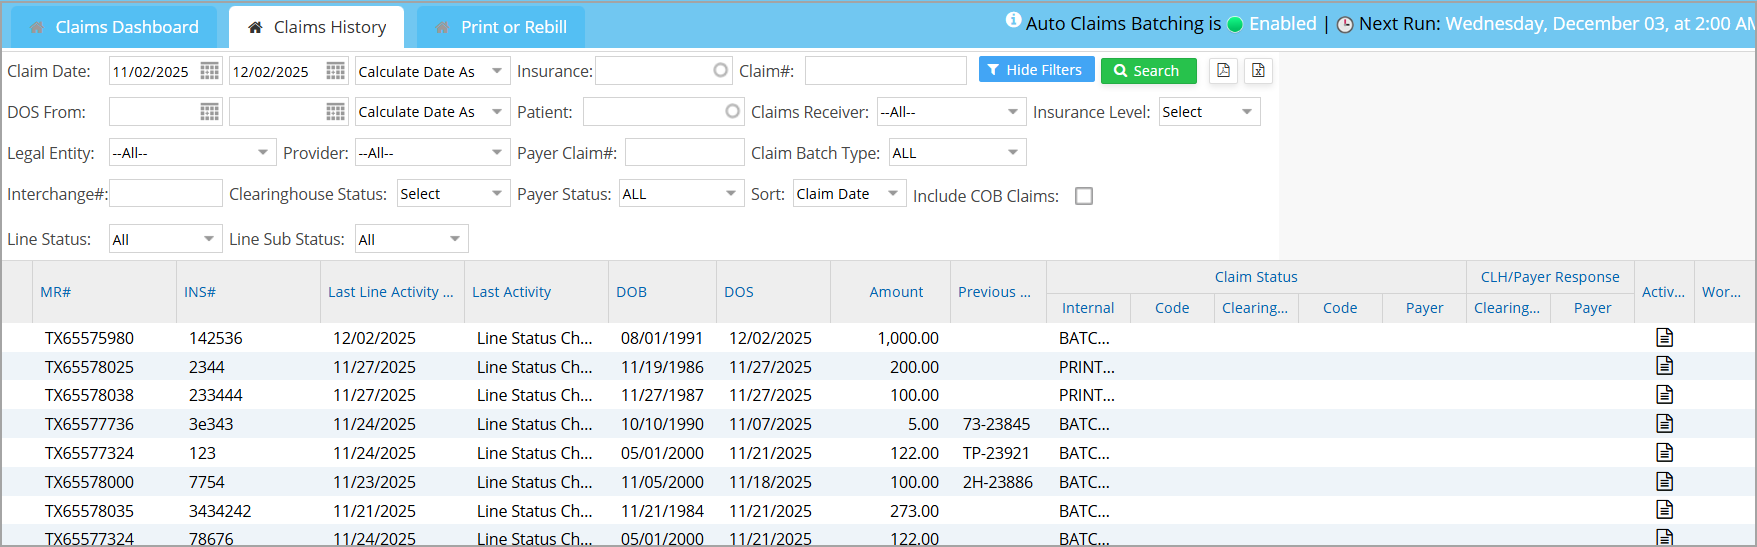Screen dimensions: 1757x547
Task: Click the Insurance field lookup circle
Action: pyautogui.click(x=720, y=71)
